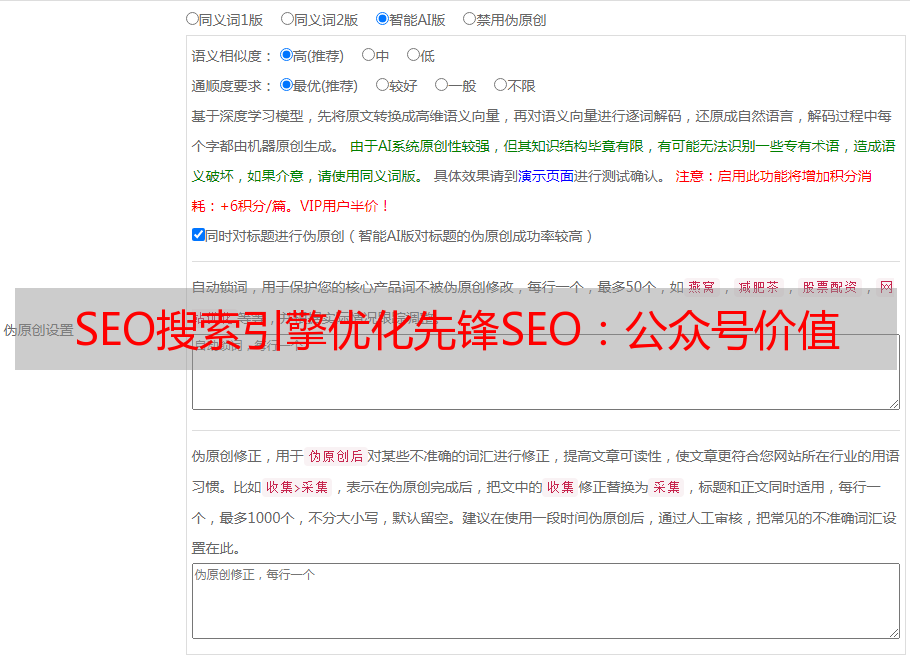Click the 伪原创设置 section label

tap(38, 330)
